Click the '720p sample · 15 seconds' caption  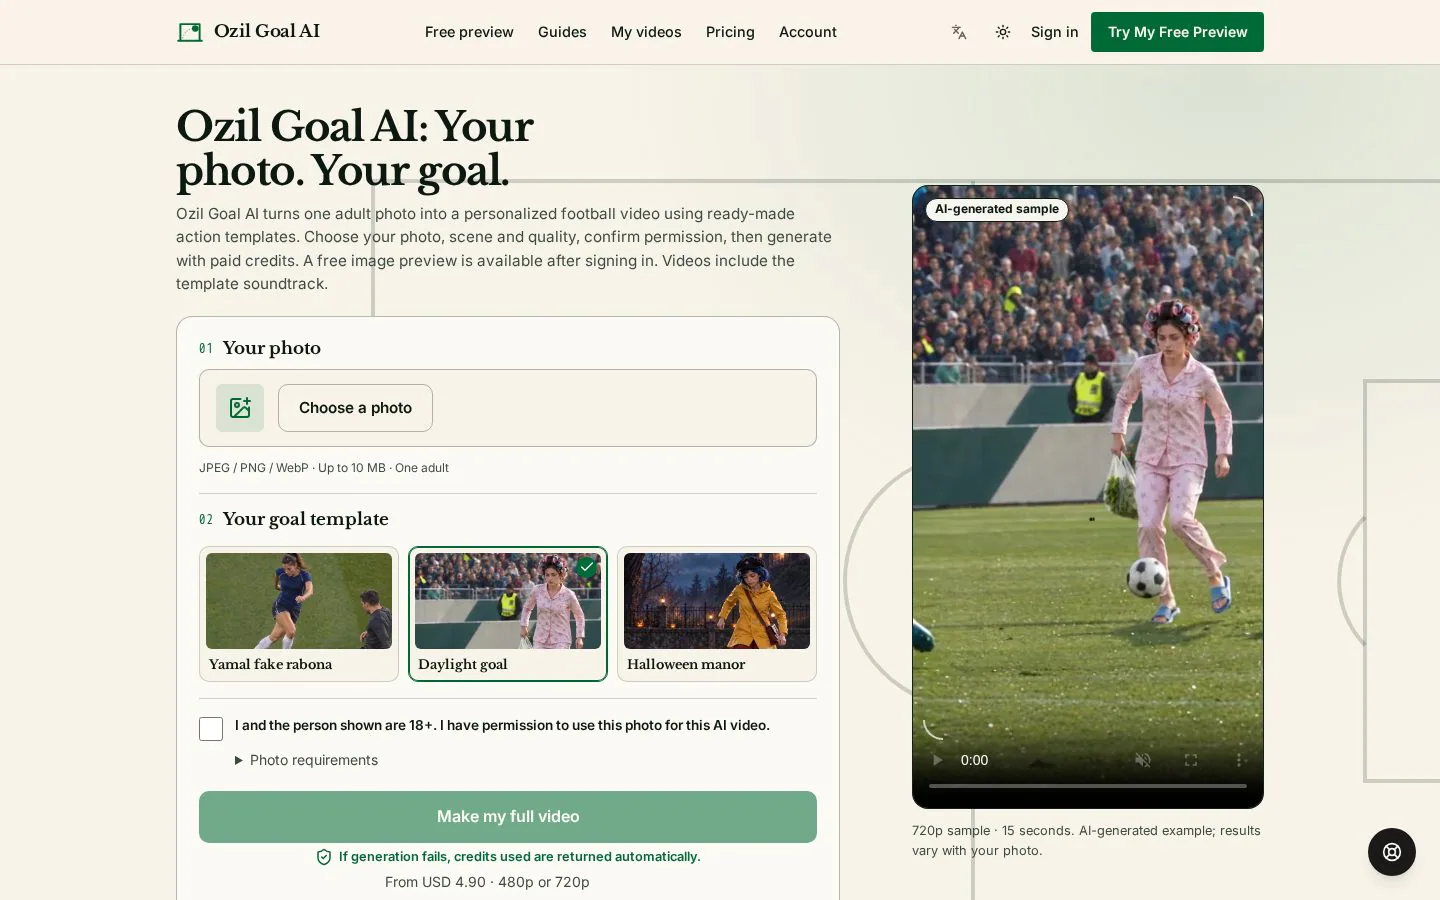tap(1086, 841)
